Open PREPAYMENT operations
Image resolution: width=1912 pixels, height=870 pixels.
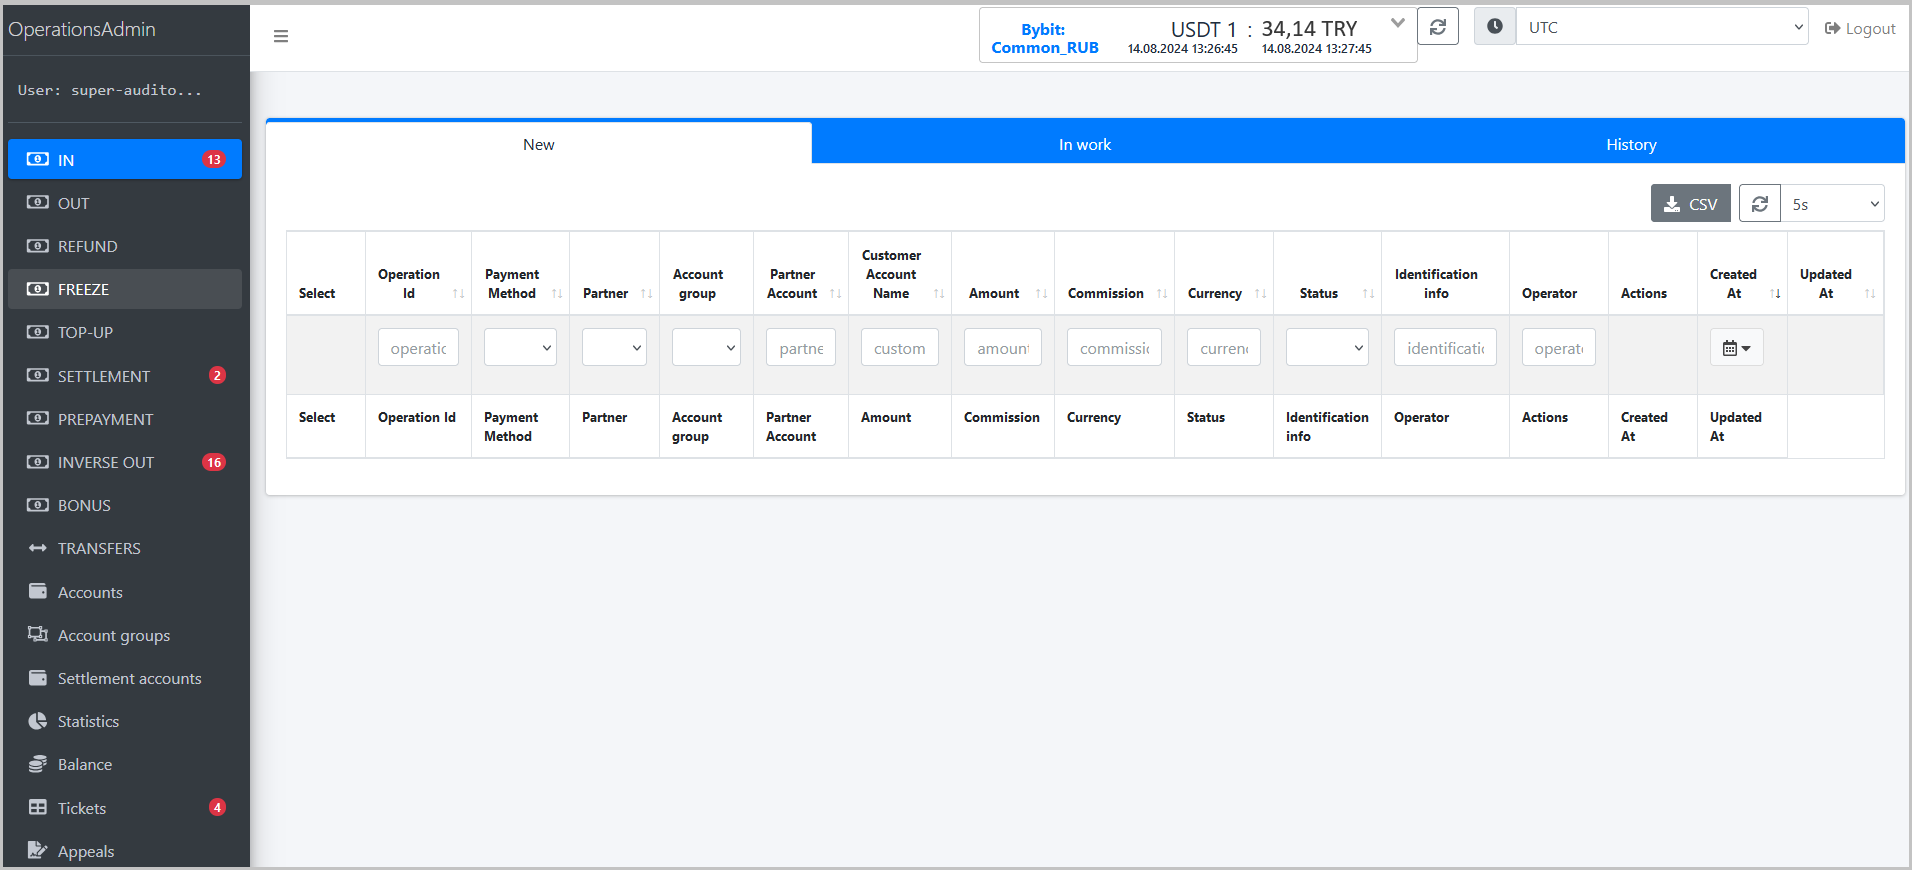125,419
